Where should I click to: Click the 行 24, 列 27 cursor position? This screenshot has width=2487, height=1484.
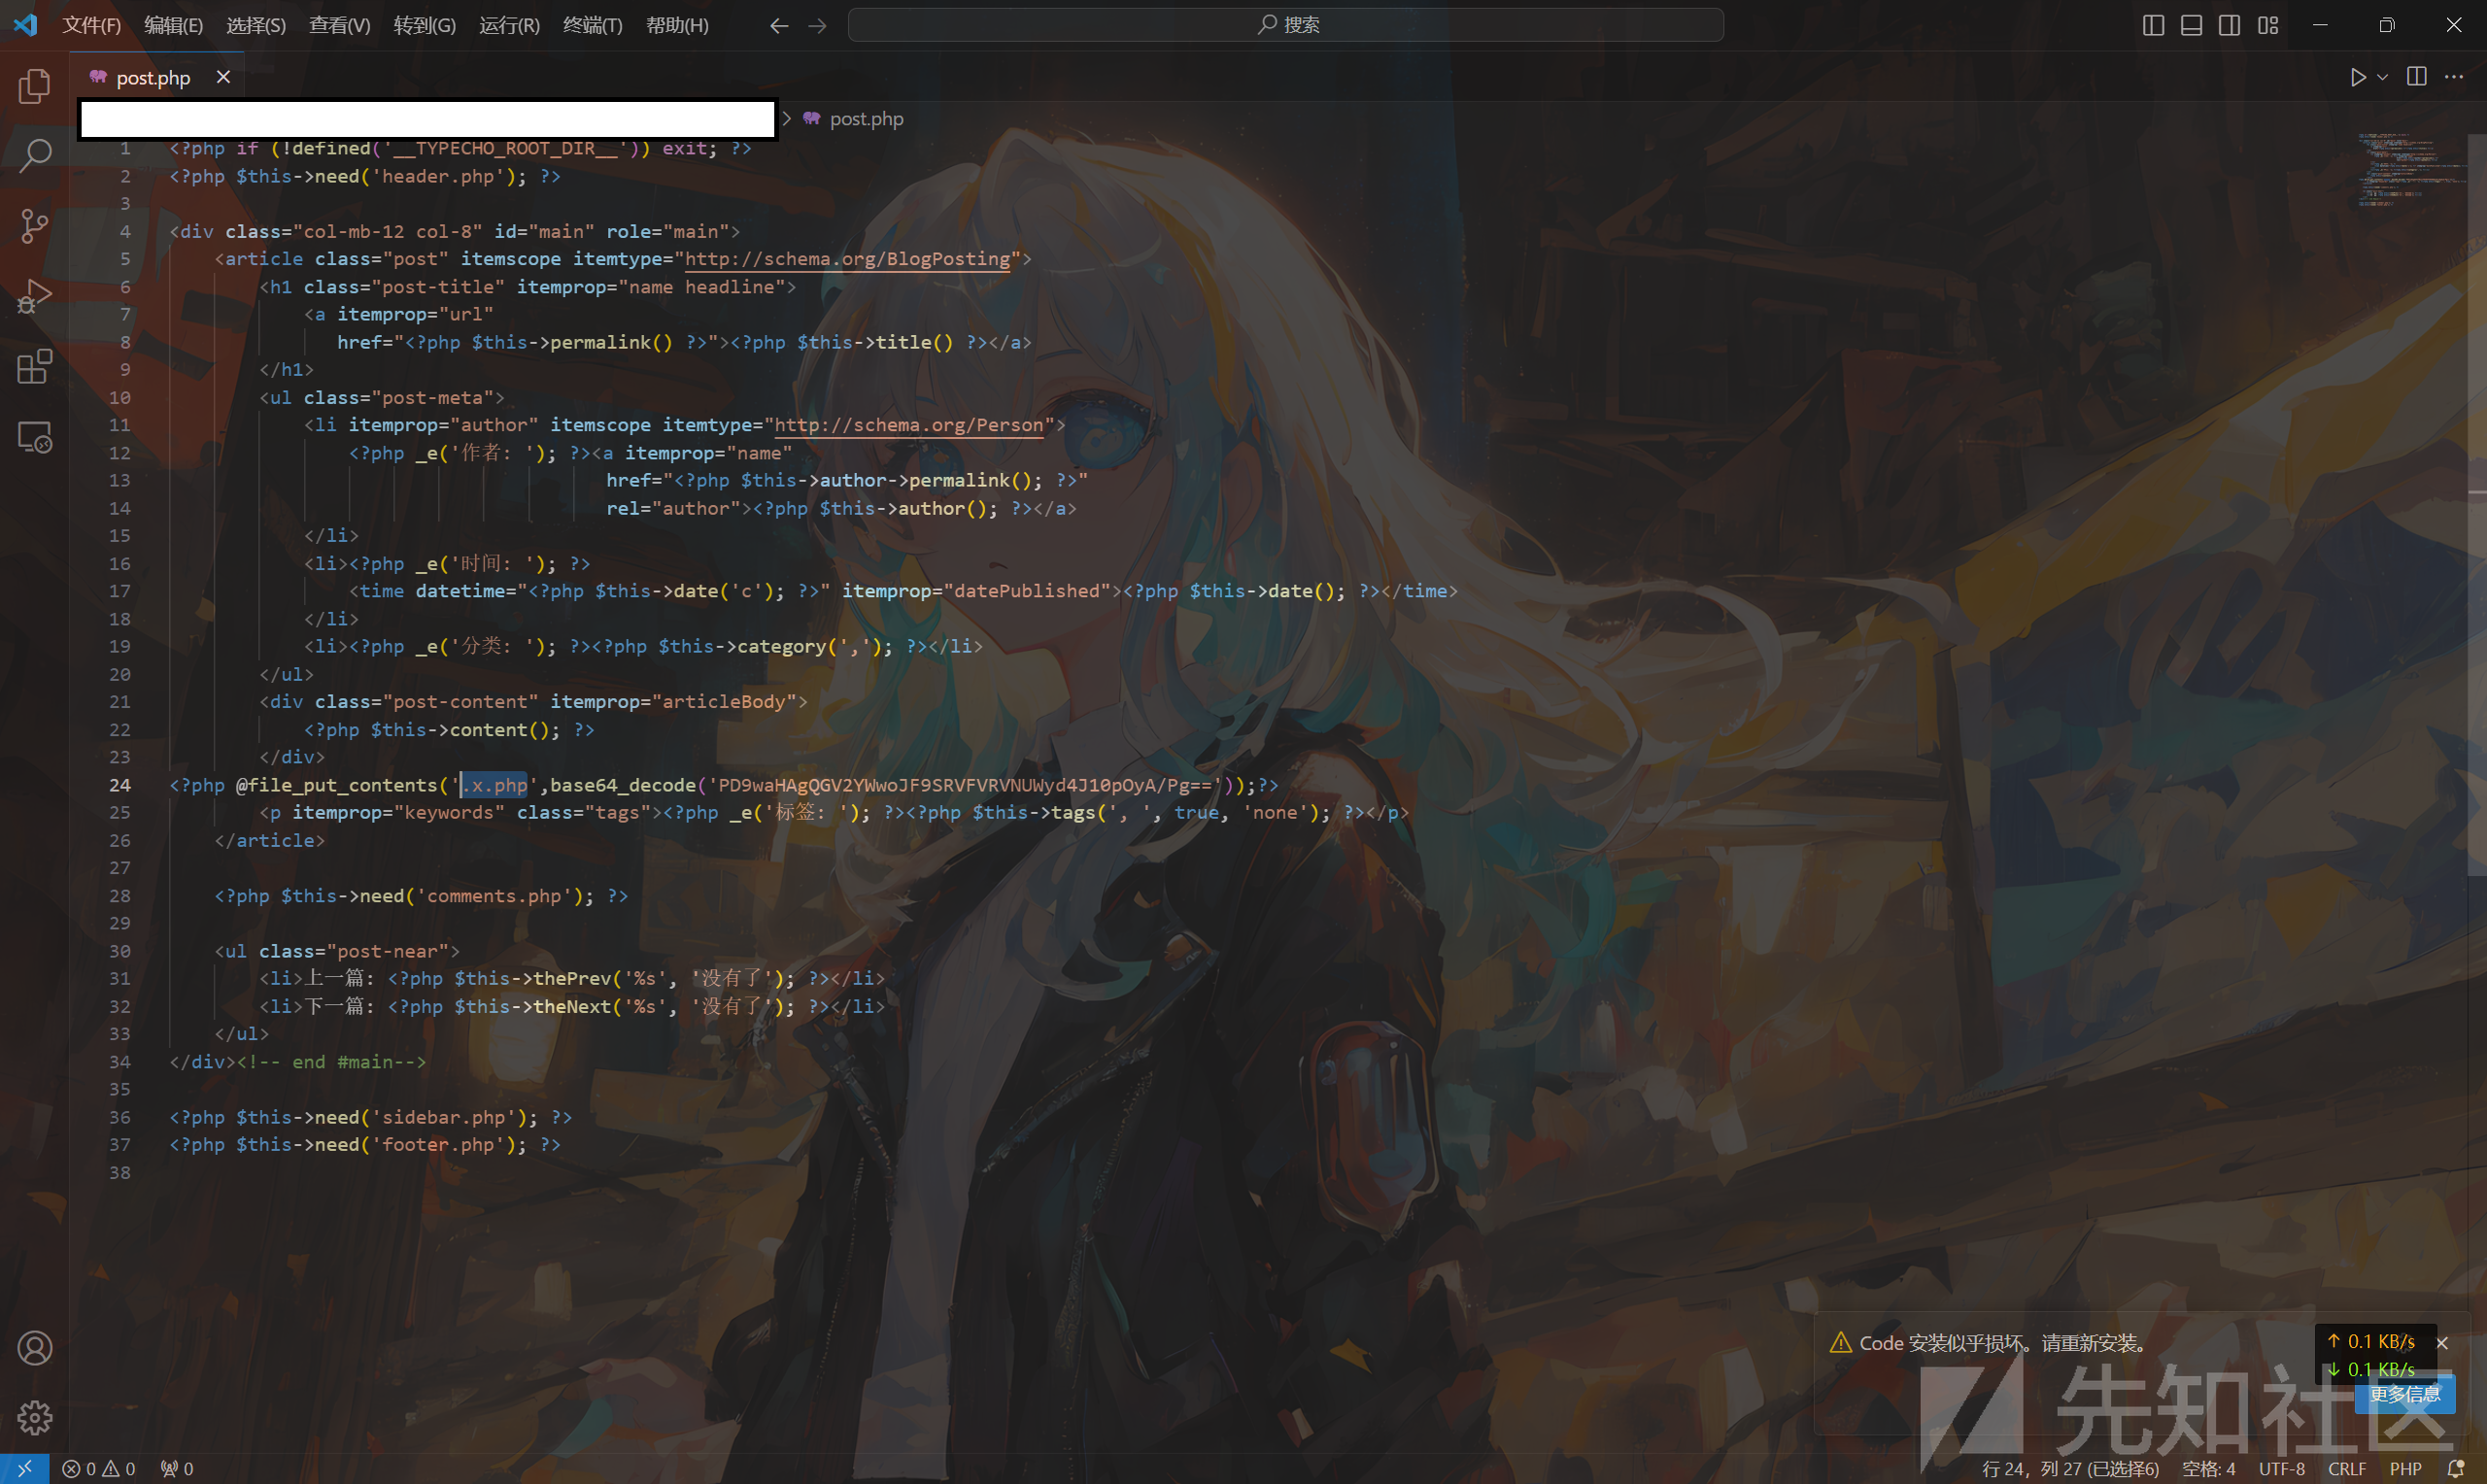(2070, 1468)
